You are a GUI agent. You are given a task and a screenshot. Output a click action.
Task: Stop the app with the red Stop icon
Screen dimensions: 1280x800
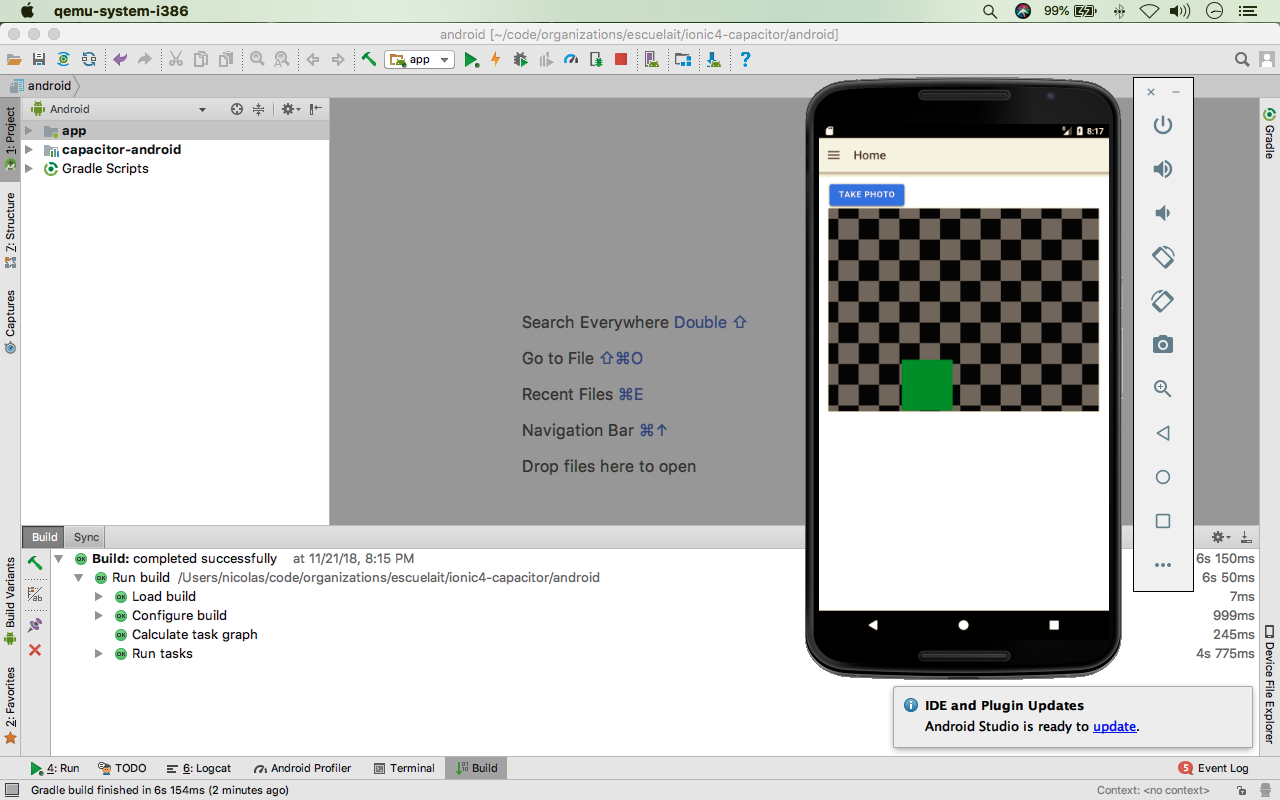pyautogui.click(x=618, y=59)
